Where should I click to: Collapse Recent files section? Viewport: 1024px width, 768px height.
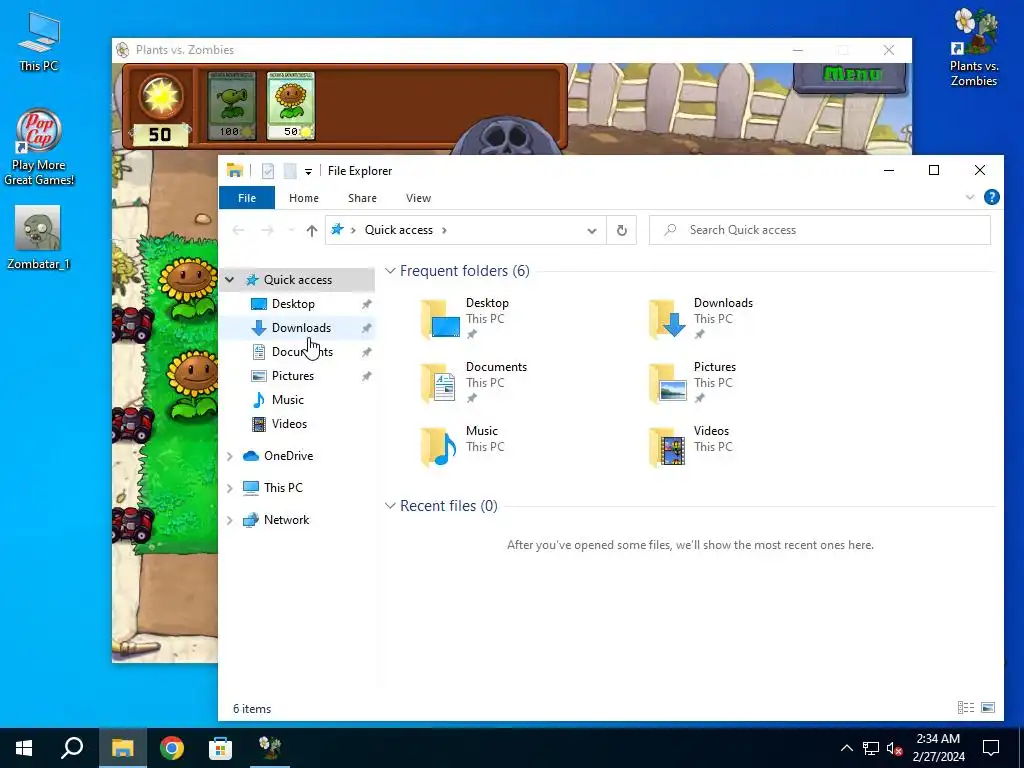(x=390, y=505)
